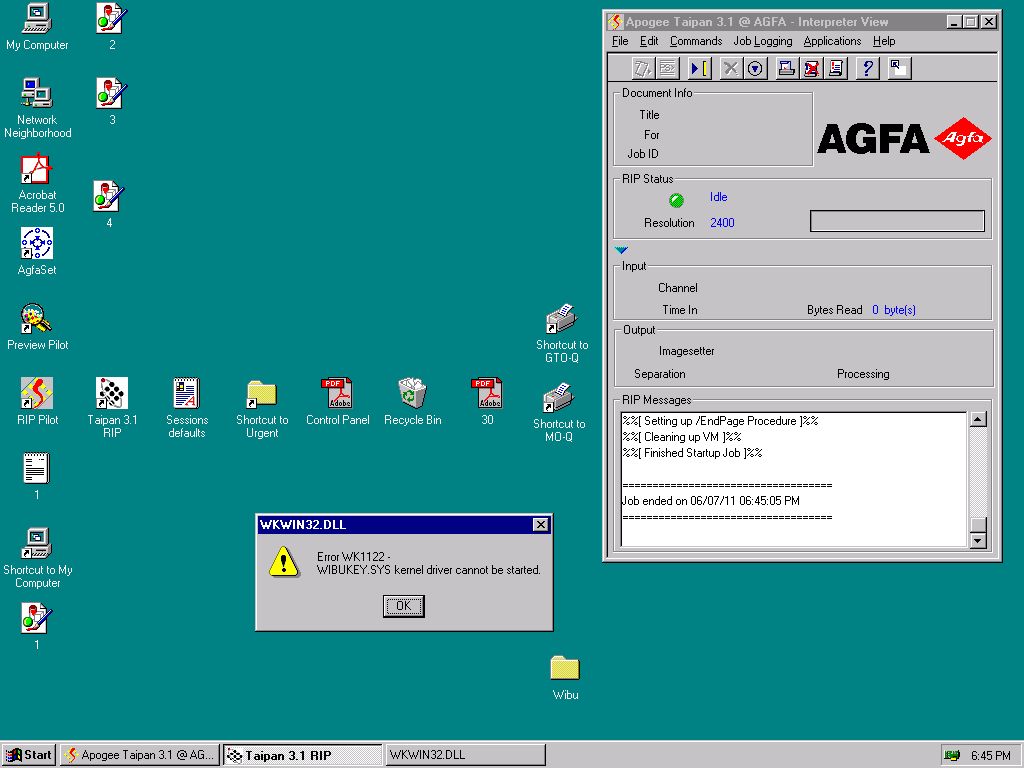The width and height of the screenshot is (1024, 768).
Task: Select the RIP Pilot desktop icon
Action: point(37,402)
